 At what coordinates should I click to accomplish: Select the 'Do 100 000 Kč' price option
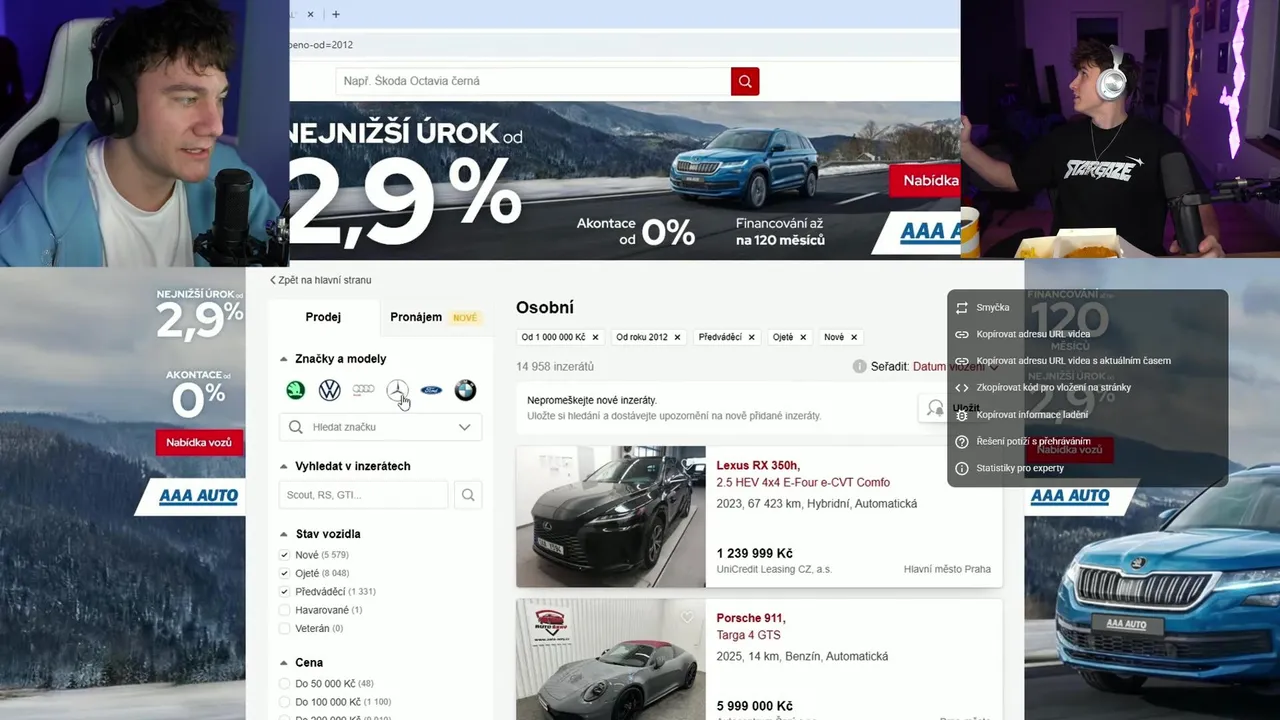[284, 702]
